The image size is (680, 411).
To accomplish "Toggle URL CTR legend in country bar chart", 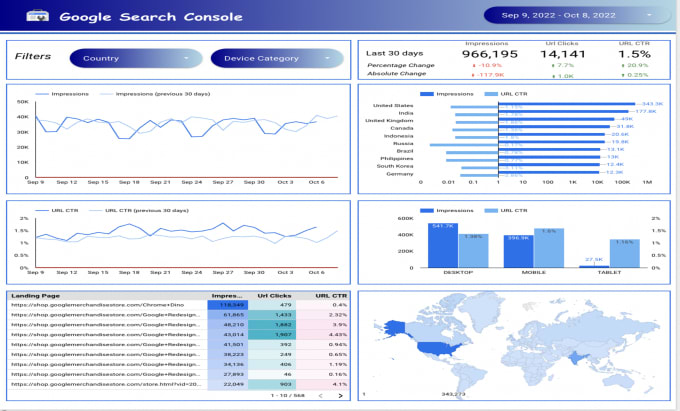I will coord(506,94).
